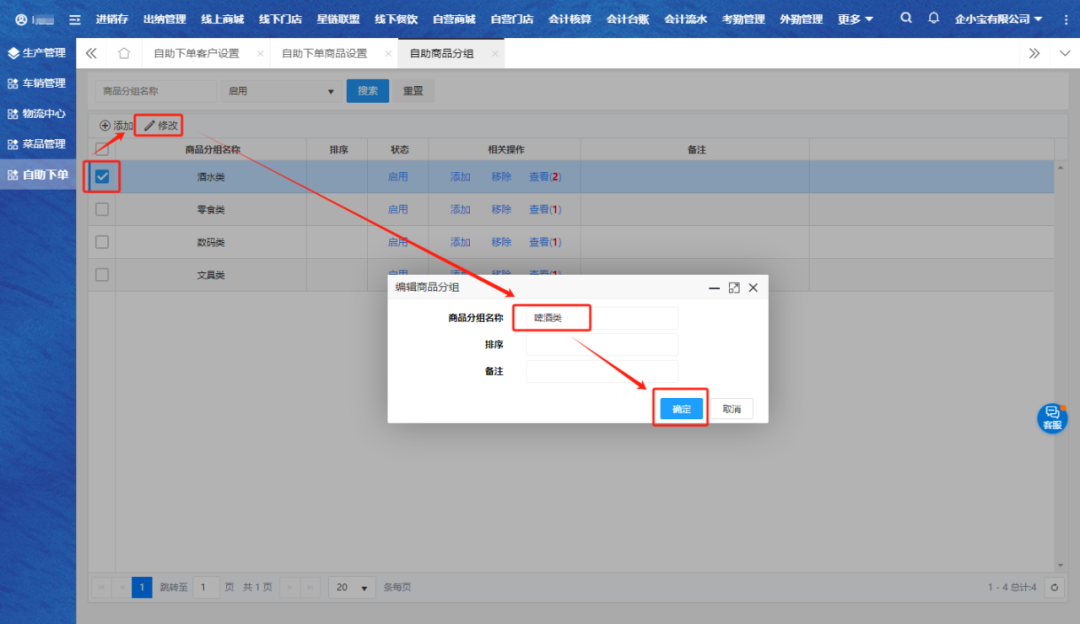Viewport: 1080px width, 624px height.
Task: Open 会计核算 in the top menu
Action: (569, 19)
